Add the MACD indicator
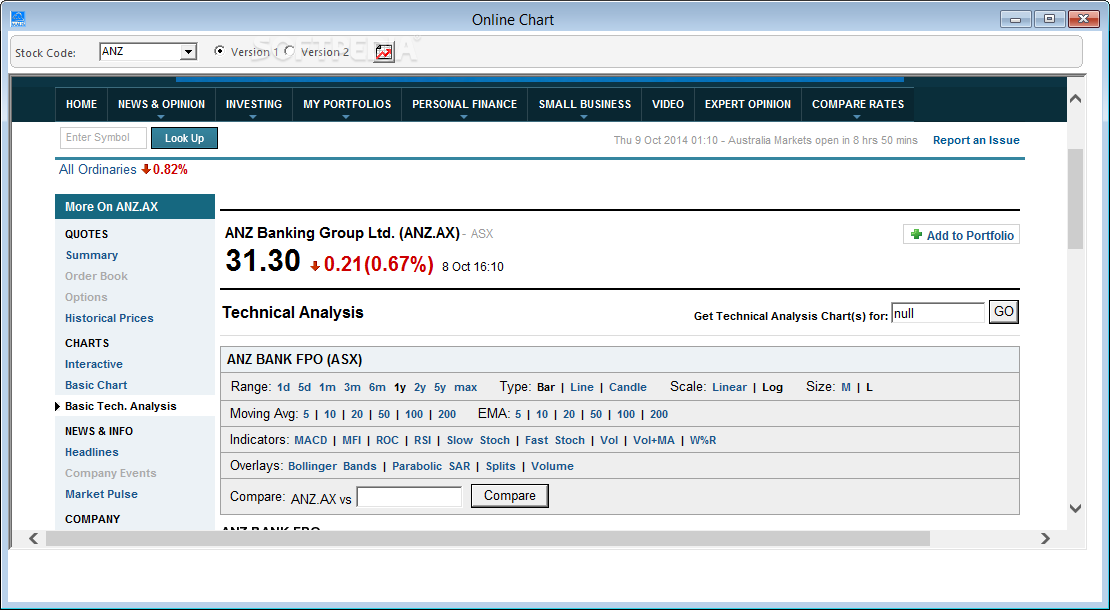Image resolution: width=1110 pixels, height=610 pixels. [311, 440]
